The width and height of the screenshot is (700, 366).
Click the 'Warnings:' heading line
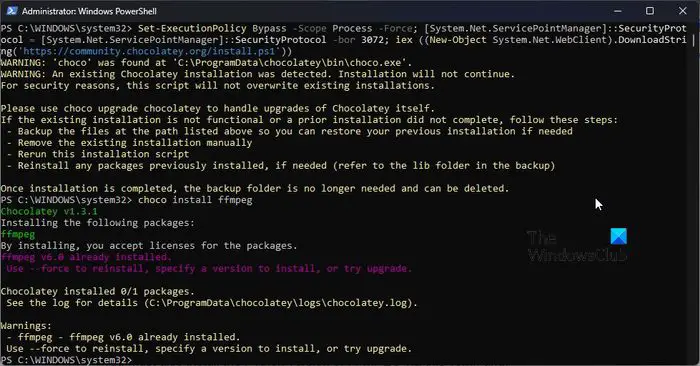click(26, 326)
